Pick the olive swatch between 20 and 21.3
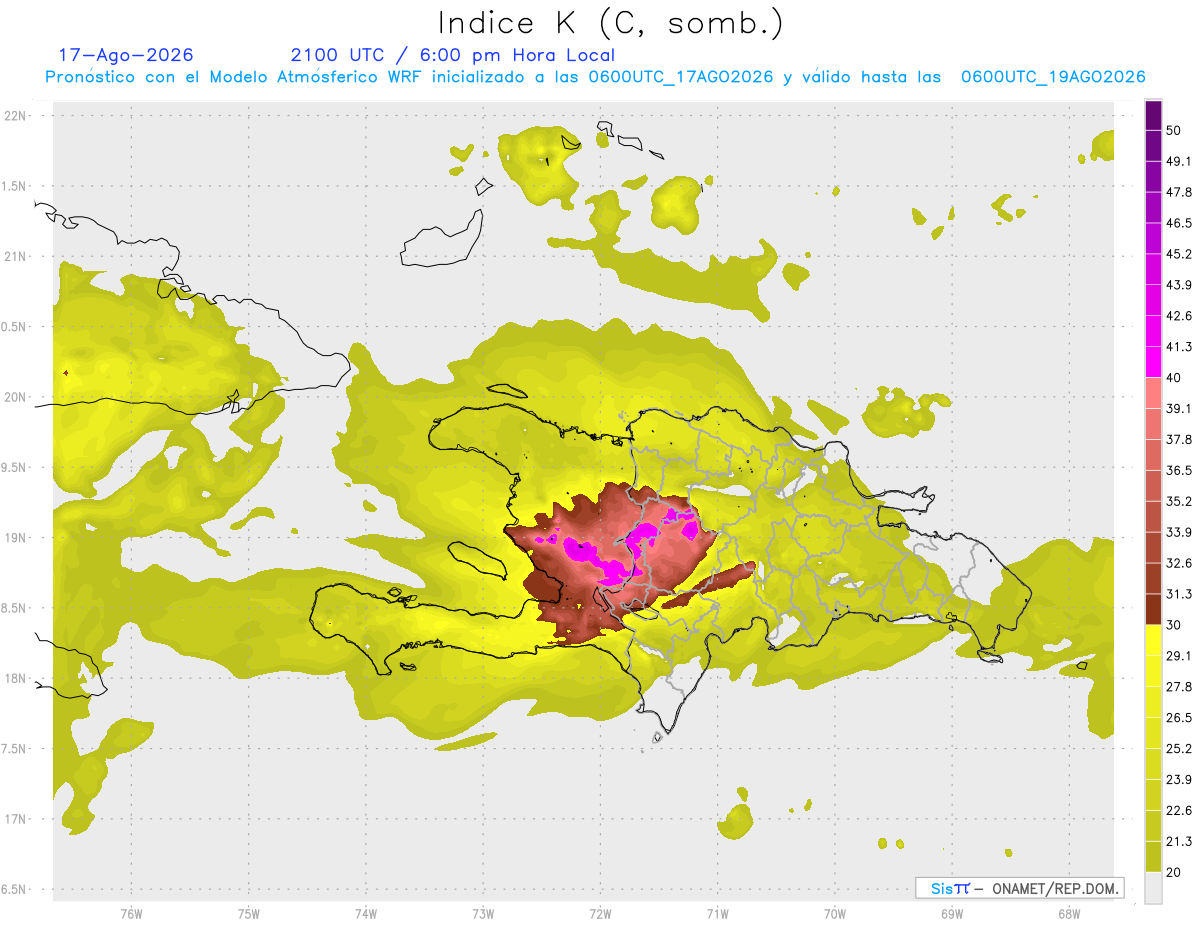 pos(1153,857)
